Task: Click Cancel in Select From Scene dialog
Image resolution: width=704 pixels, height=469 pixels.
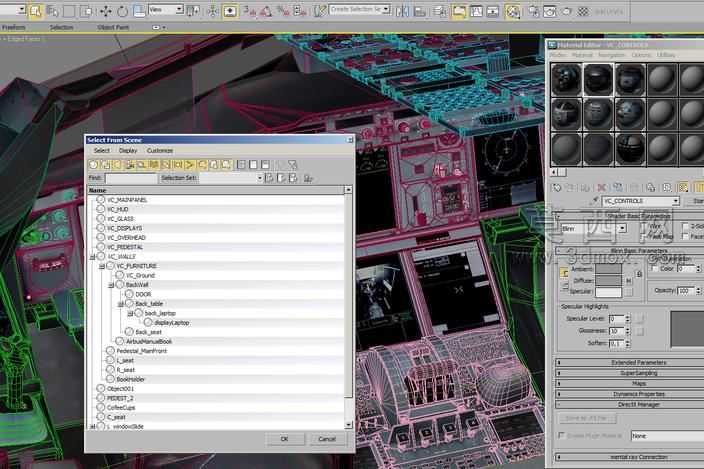Action: tap(327, 439)
